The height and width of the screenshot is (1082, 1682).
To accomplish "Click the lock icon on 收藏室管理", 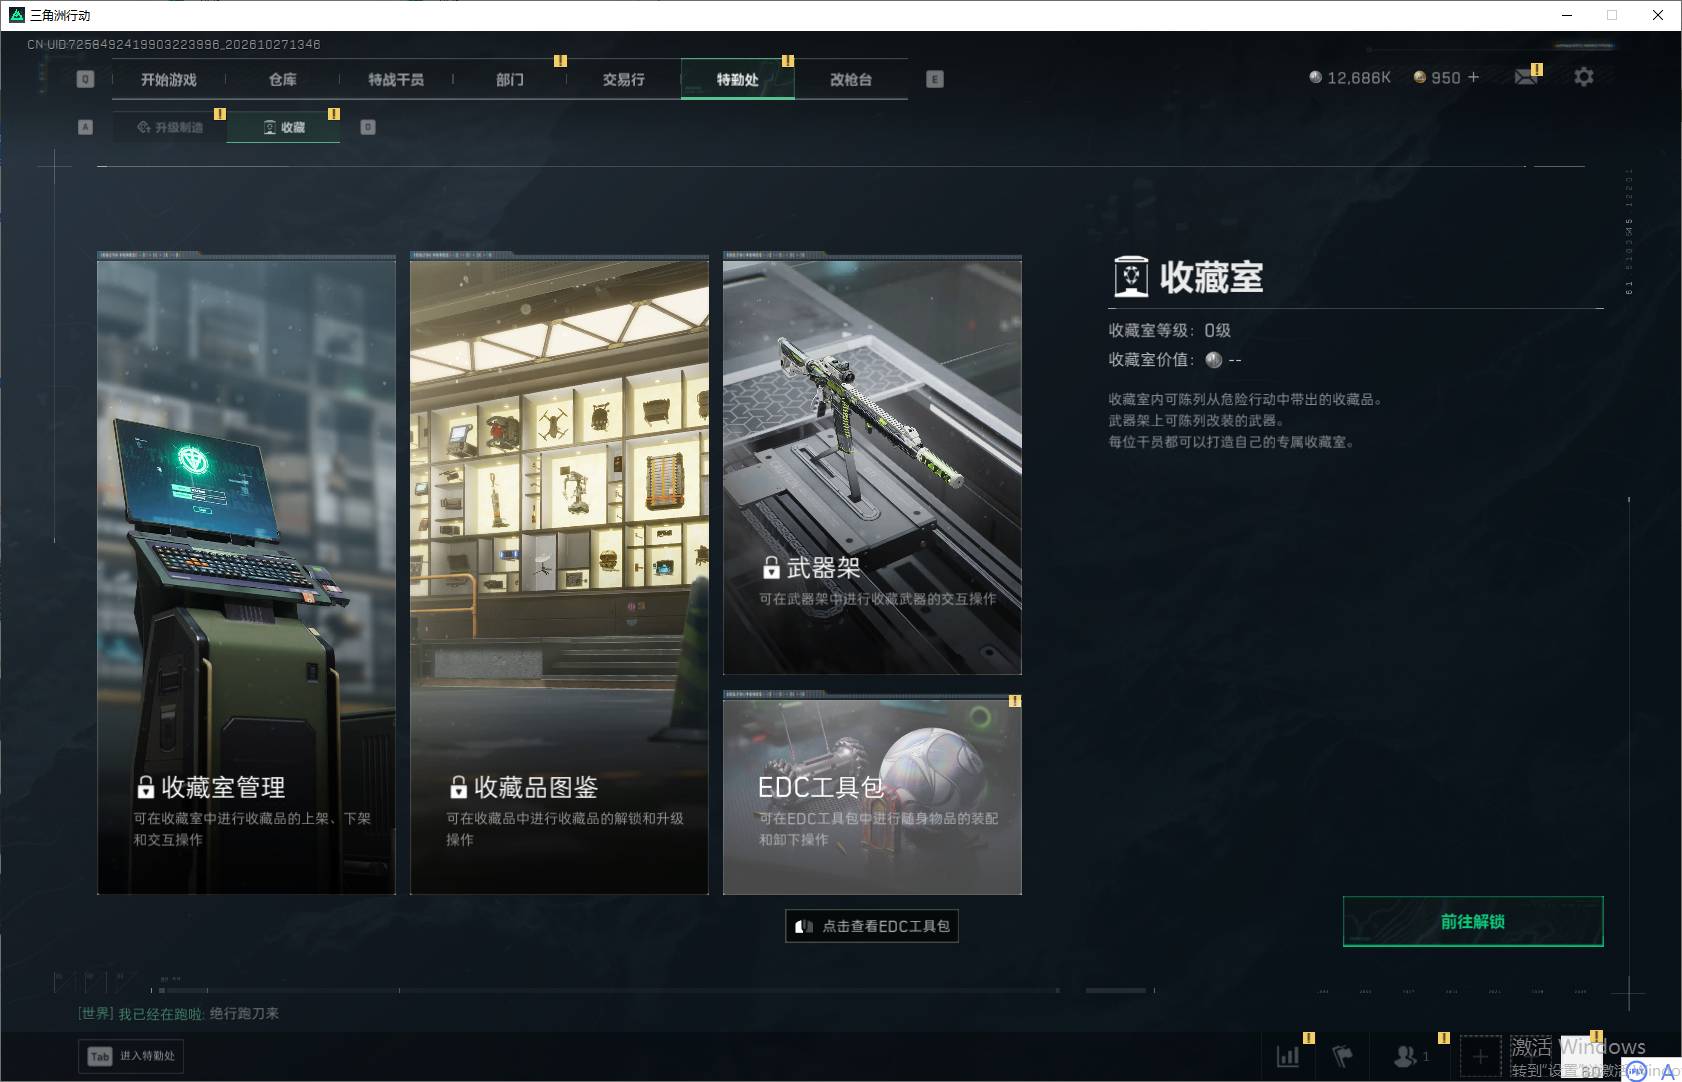I will [145, 788].
